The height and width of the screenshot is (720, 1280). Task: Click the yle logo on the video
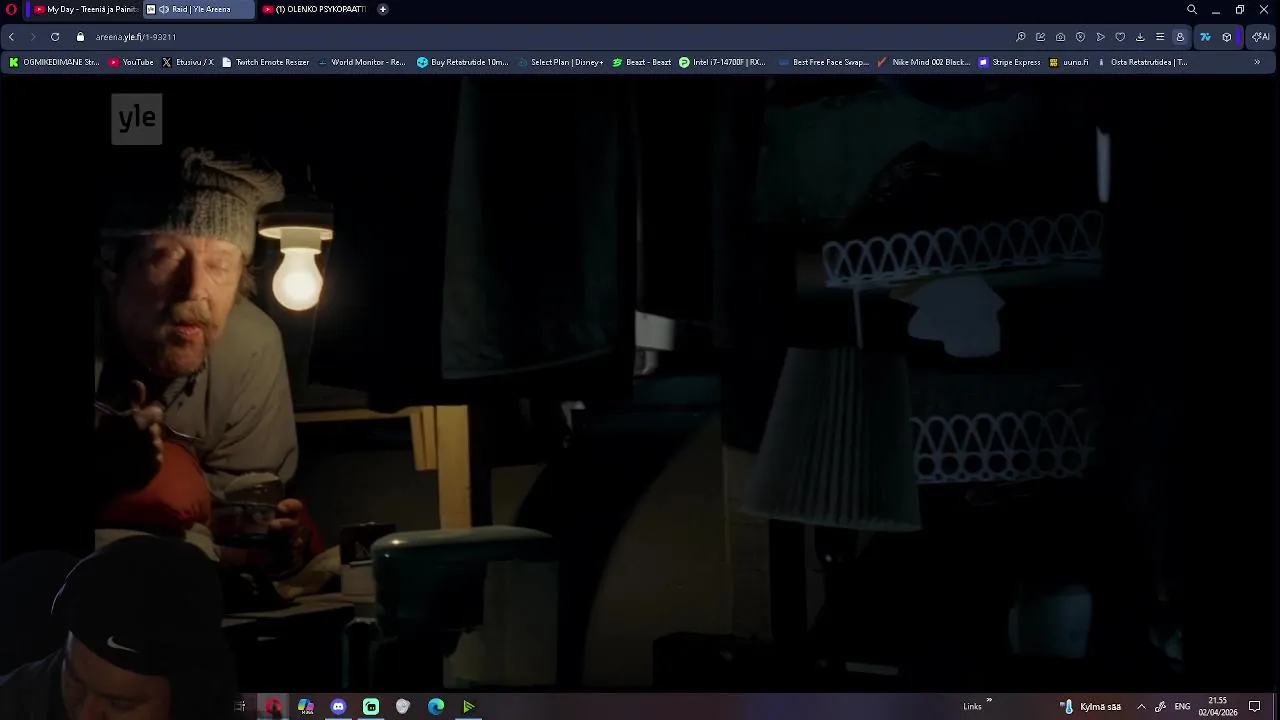(x=137, y=118)
